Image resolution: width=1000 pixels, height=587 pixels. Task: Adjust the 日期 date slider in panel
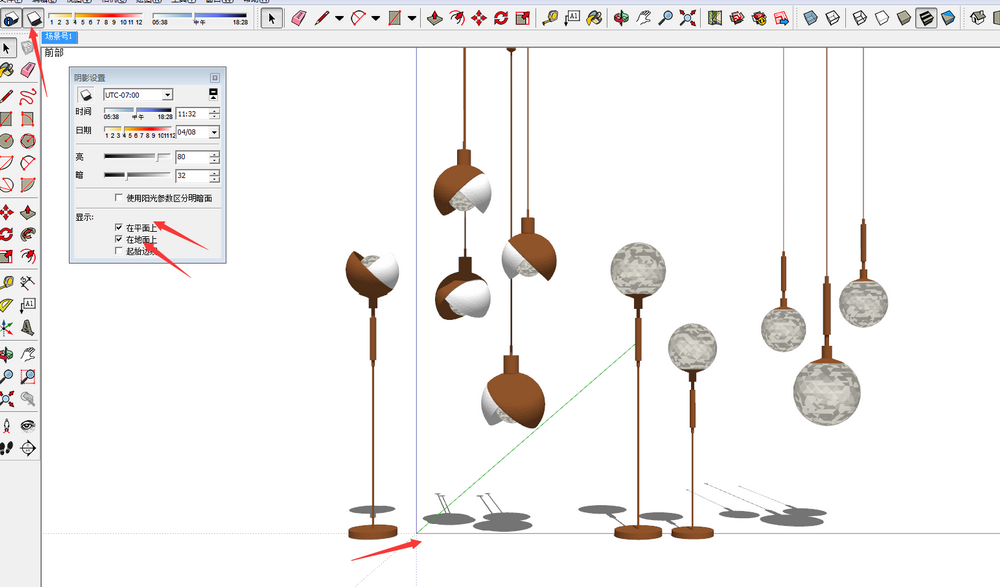[x=140, y=132]
